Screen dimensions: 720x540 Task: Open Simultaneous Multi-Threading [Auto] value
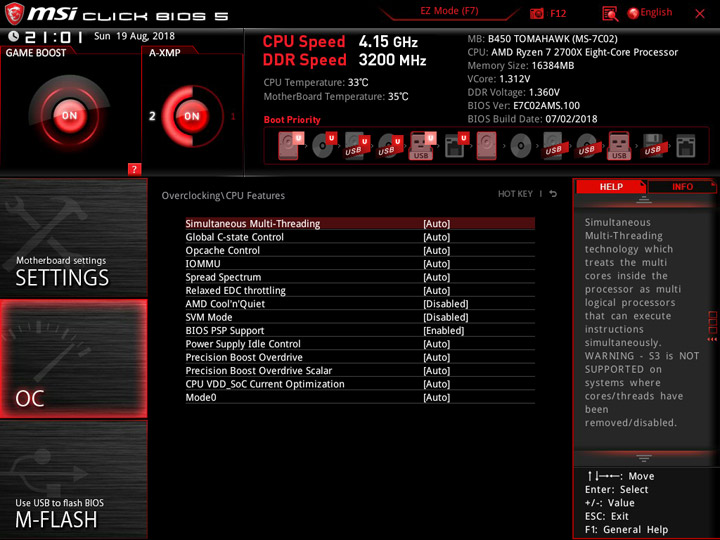click(436, 224)
